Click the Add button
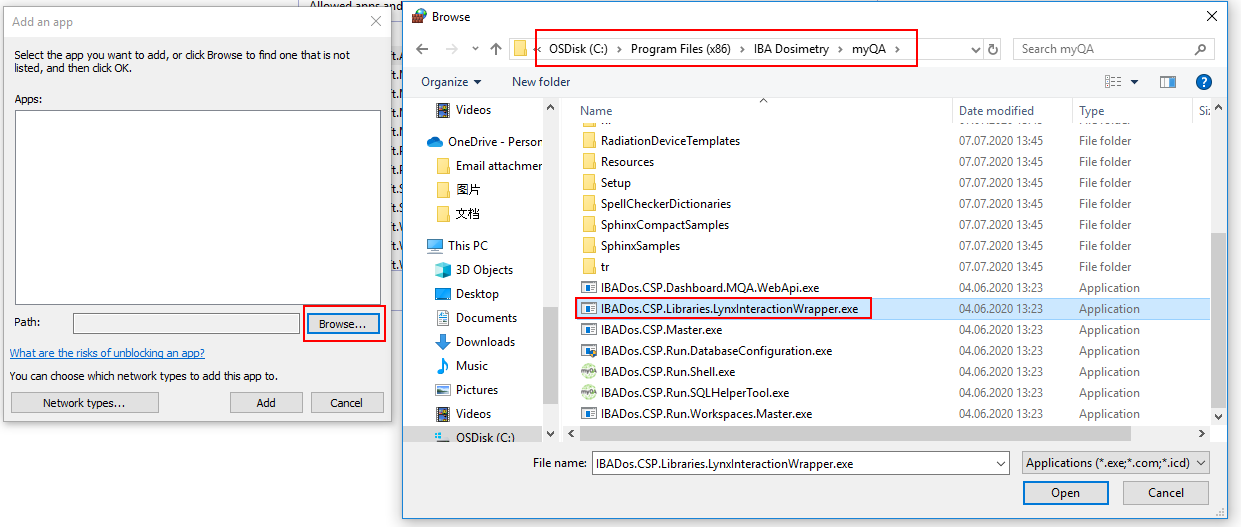This screenshot has width=1241, height=527. (x=266, y=403)
